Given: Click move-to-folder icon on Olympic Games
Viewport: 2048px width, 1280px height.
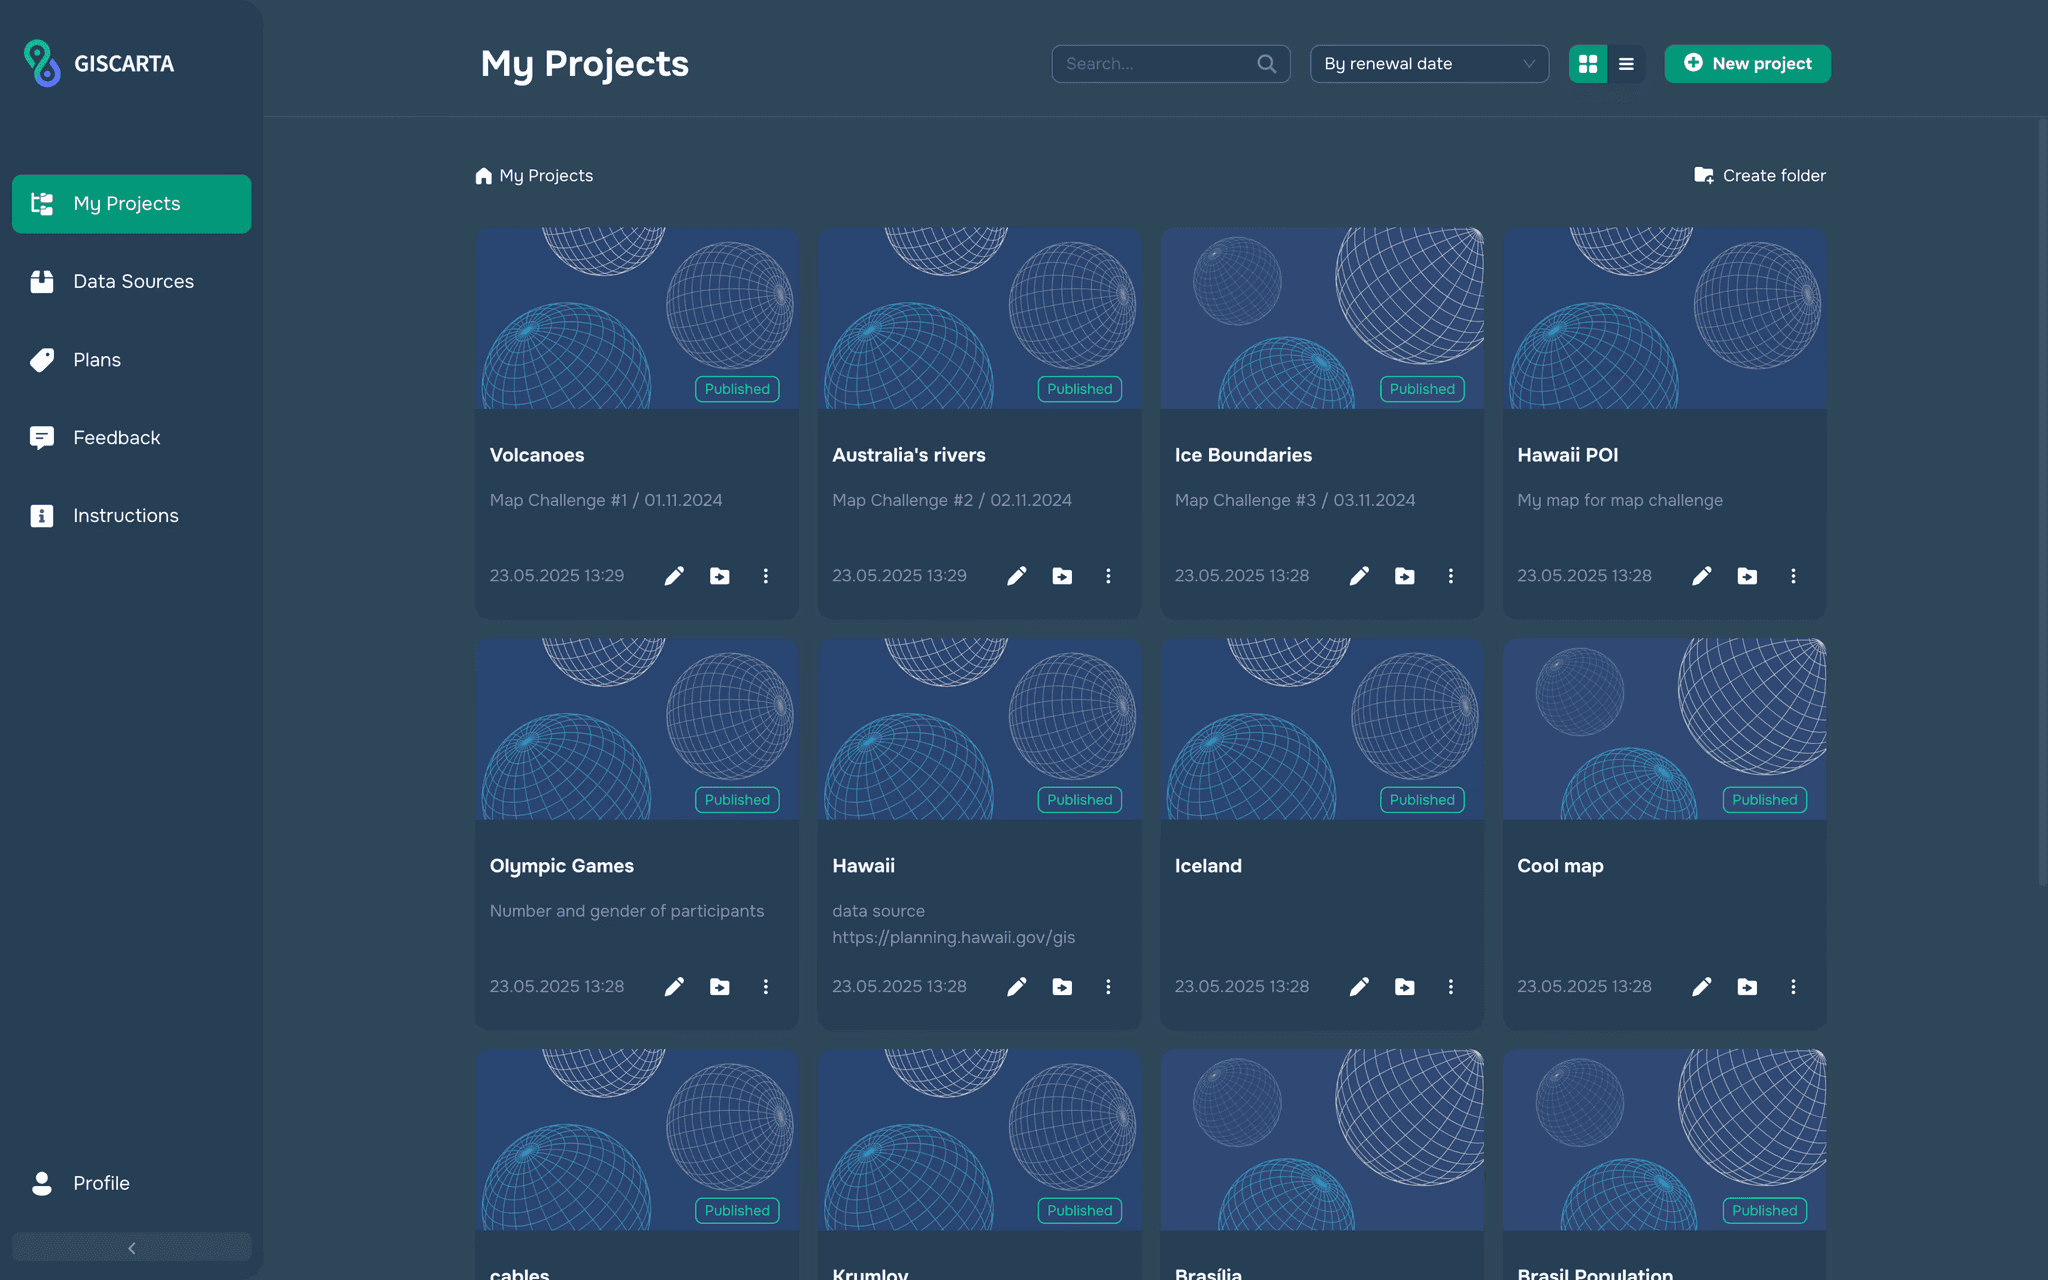Looking at the screenshot, I should pyautogui.click(x=719, y=987).
